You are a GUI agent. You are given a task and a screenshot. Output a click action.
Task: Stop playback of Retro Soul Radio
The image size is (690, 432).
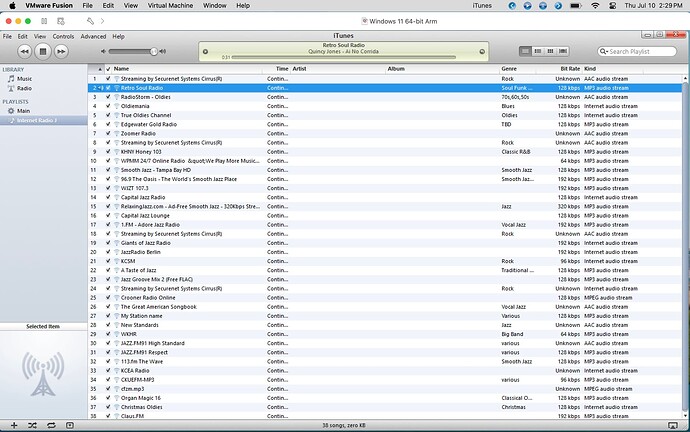click(x=43, y=51)
